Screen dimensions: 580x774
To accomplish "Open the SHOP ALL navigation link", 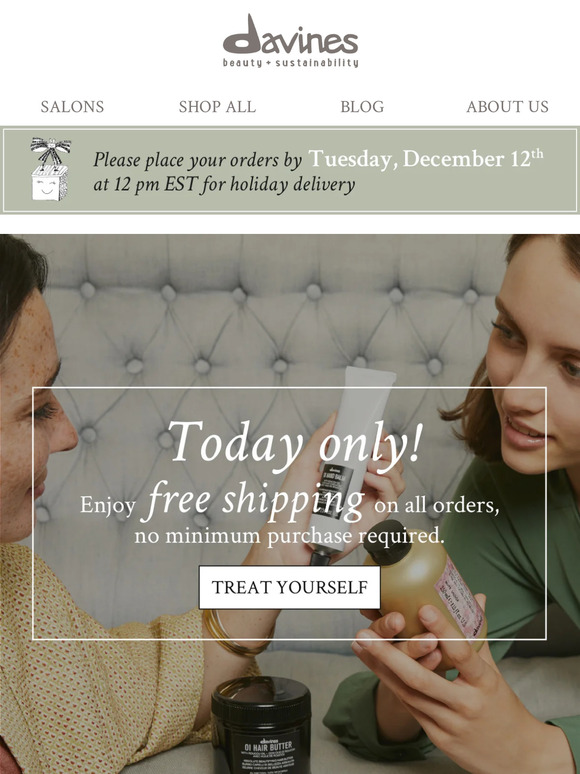I will pos(217,107).
